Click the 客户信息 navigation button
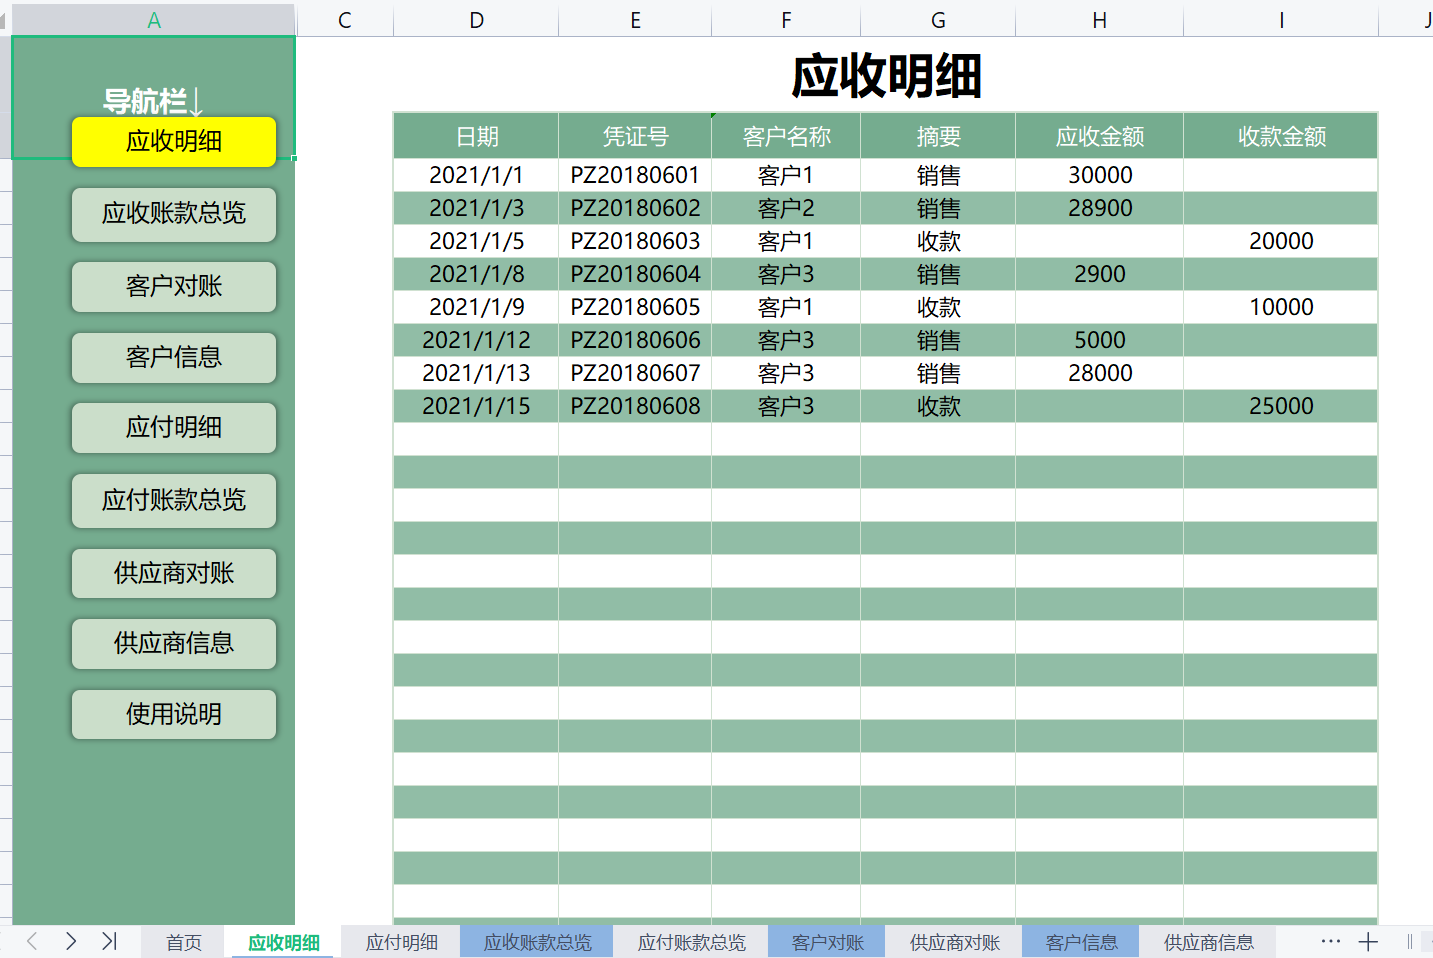 (173, 358)
